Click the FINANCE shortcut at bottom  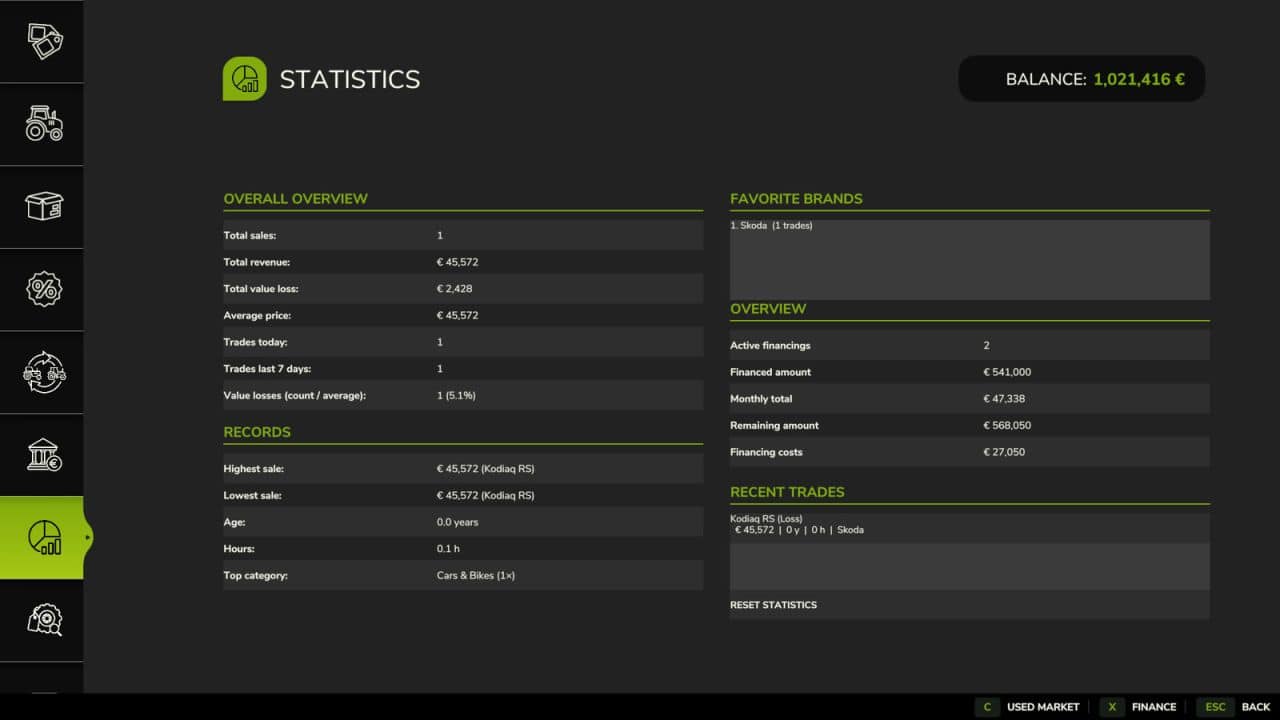click(1139, 707)
